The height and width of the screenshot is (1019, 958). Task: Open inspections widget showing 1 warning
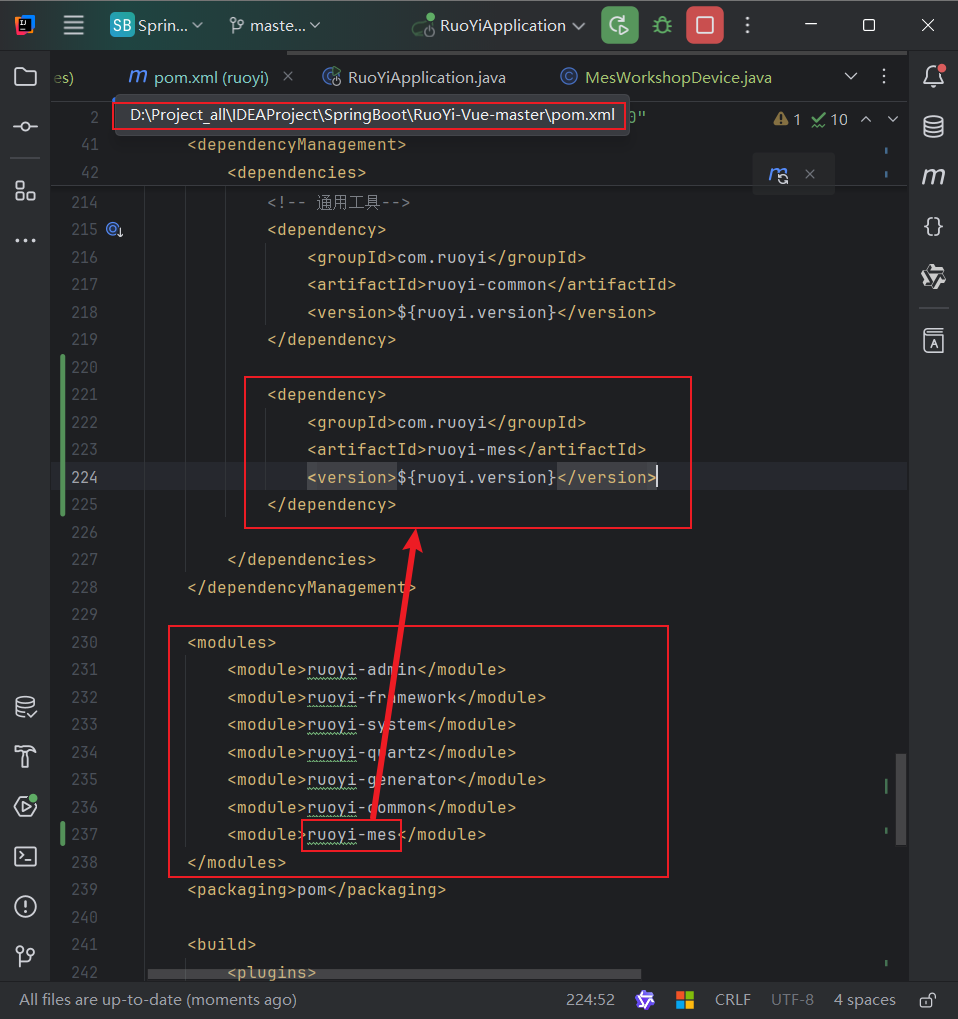tap(787, 120)
